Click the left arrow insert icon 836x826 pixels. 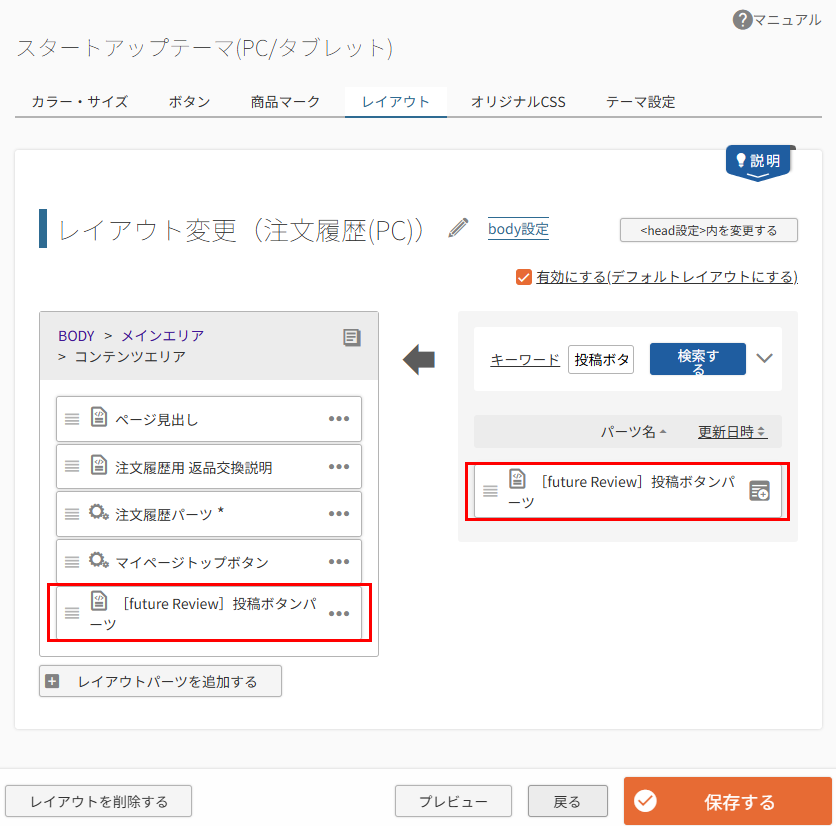pos(419,358)
